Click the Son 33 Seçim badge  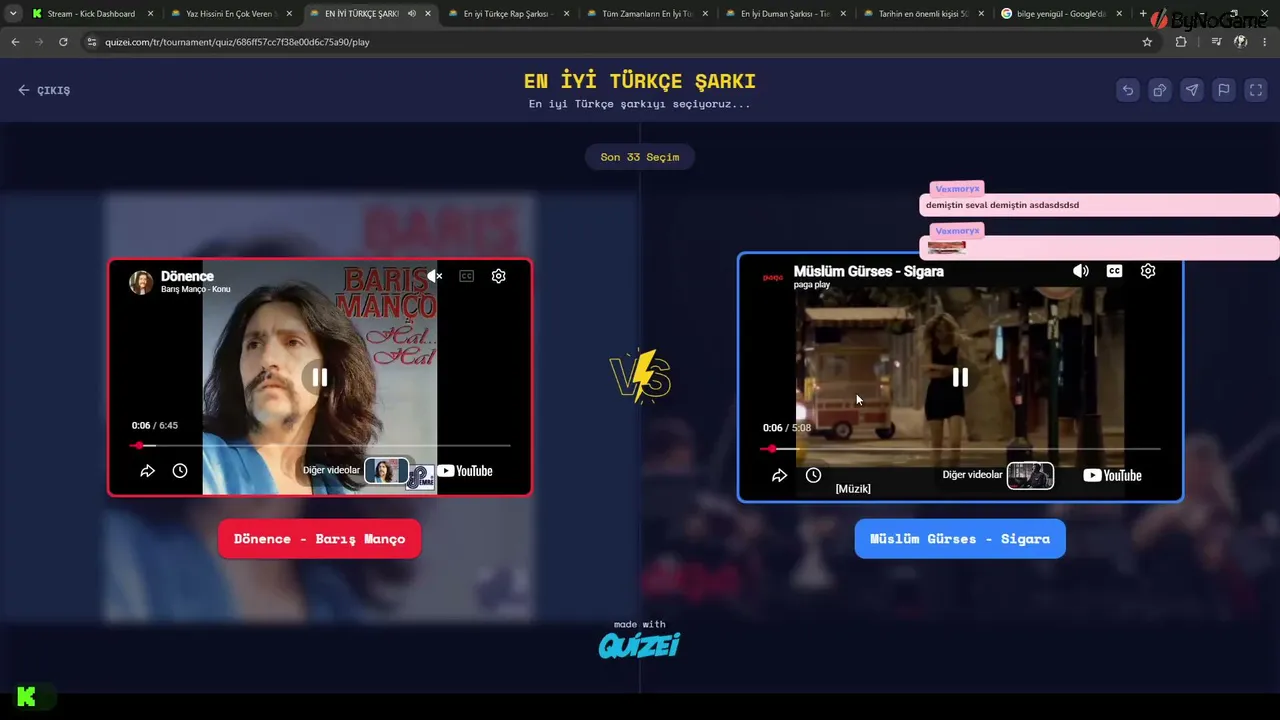640,157
